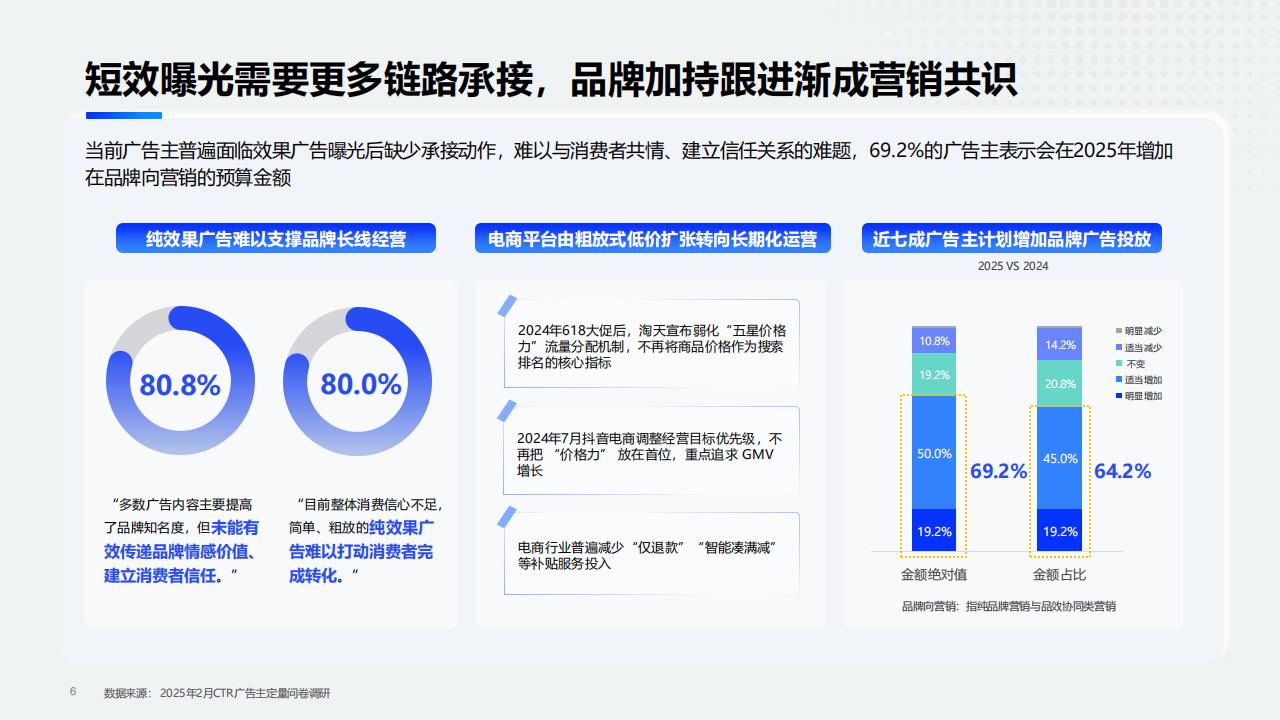
Task: Click the 45.0% segment in 金额占比 bar
Action: coord(1060,458)
